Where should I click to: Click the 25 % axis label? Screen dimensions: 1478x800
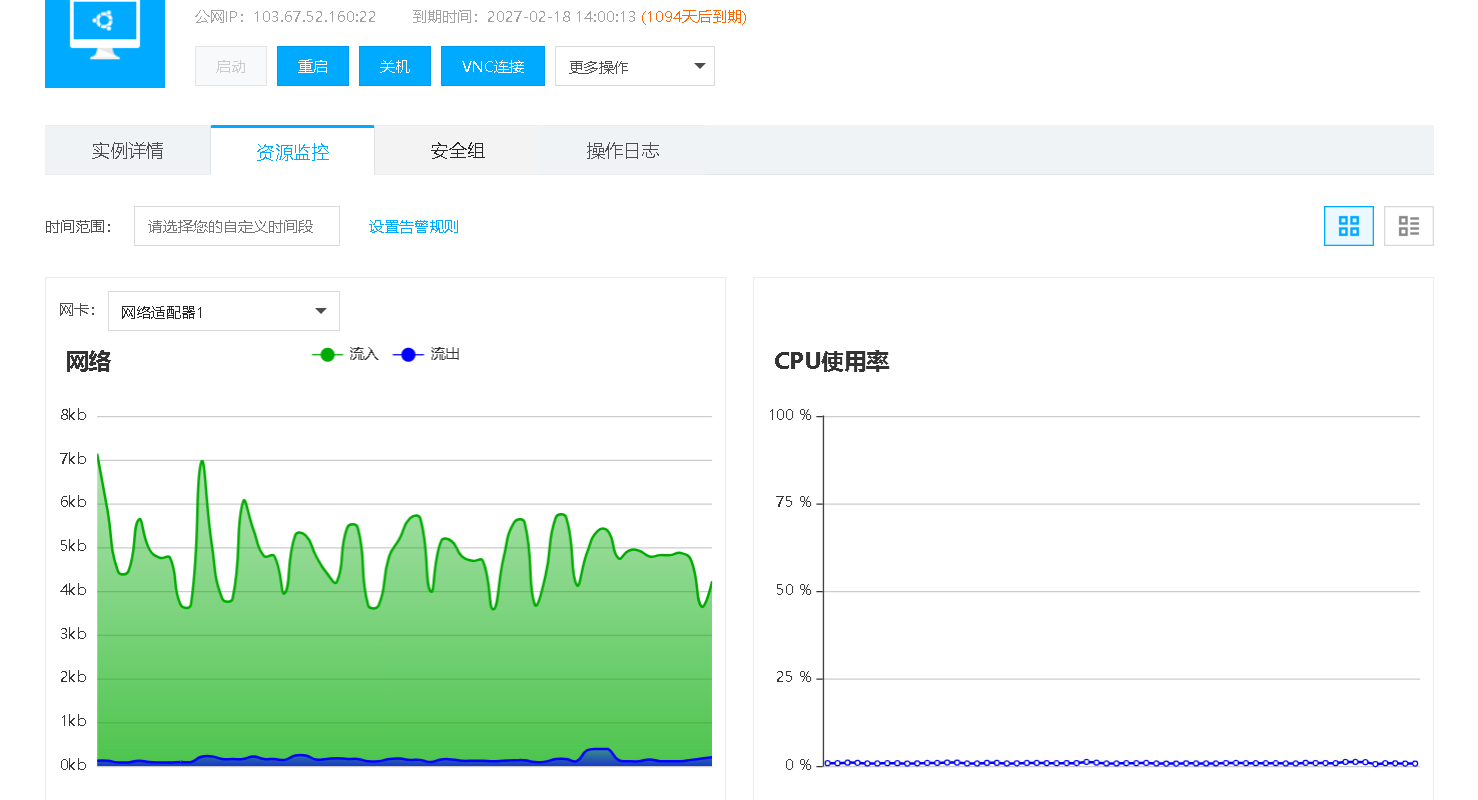(794, 677)
